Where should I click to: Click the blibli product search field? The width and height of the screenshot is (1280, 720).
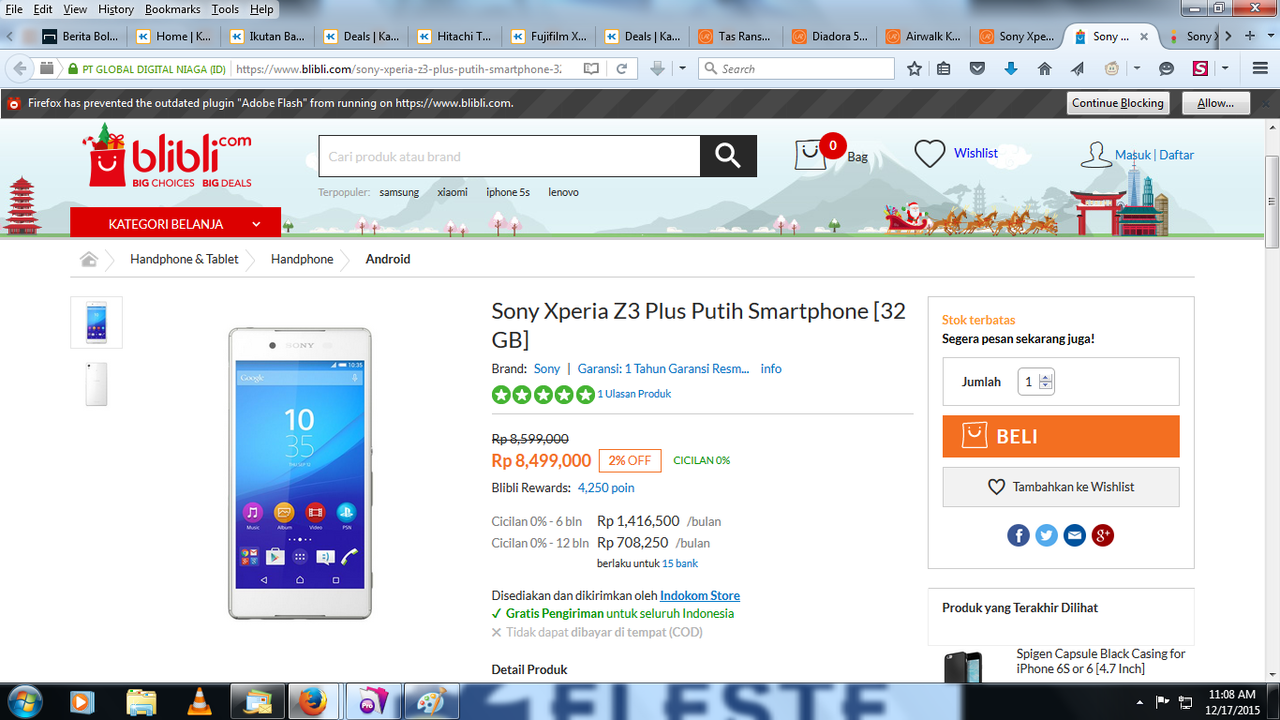click(x=509, y=156)
